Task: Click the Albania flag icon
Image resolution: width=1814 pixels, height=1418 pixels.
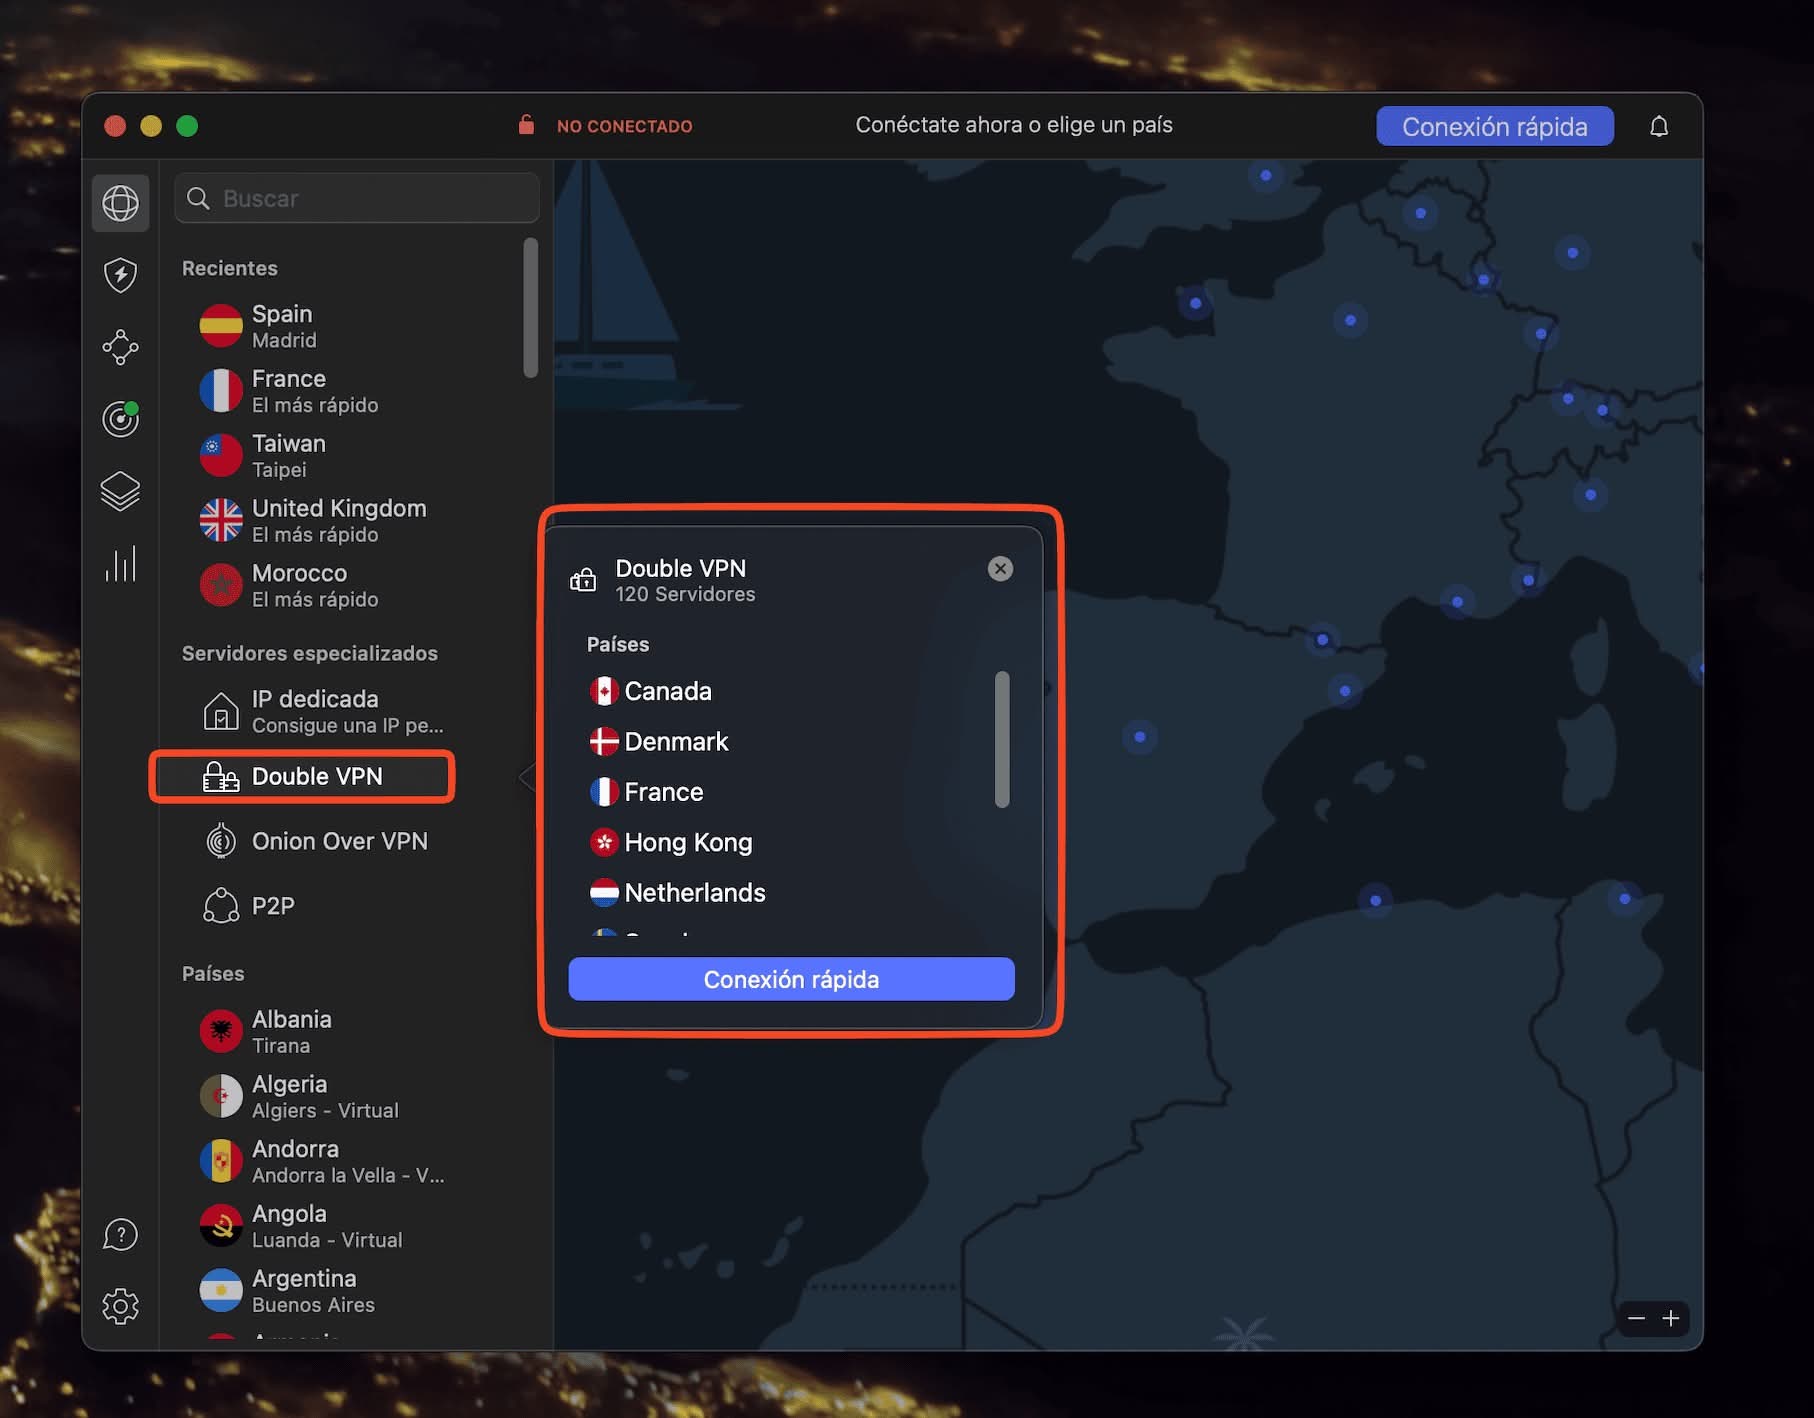Action: (221, 1031)
